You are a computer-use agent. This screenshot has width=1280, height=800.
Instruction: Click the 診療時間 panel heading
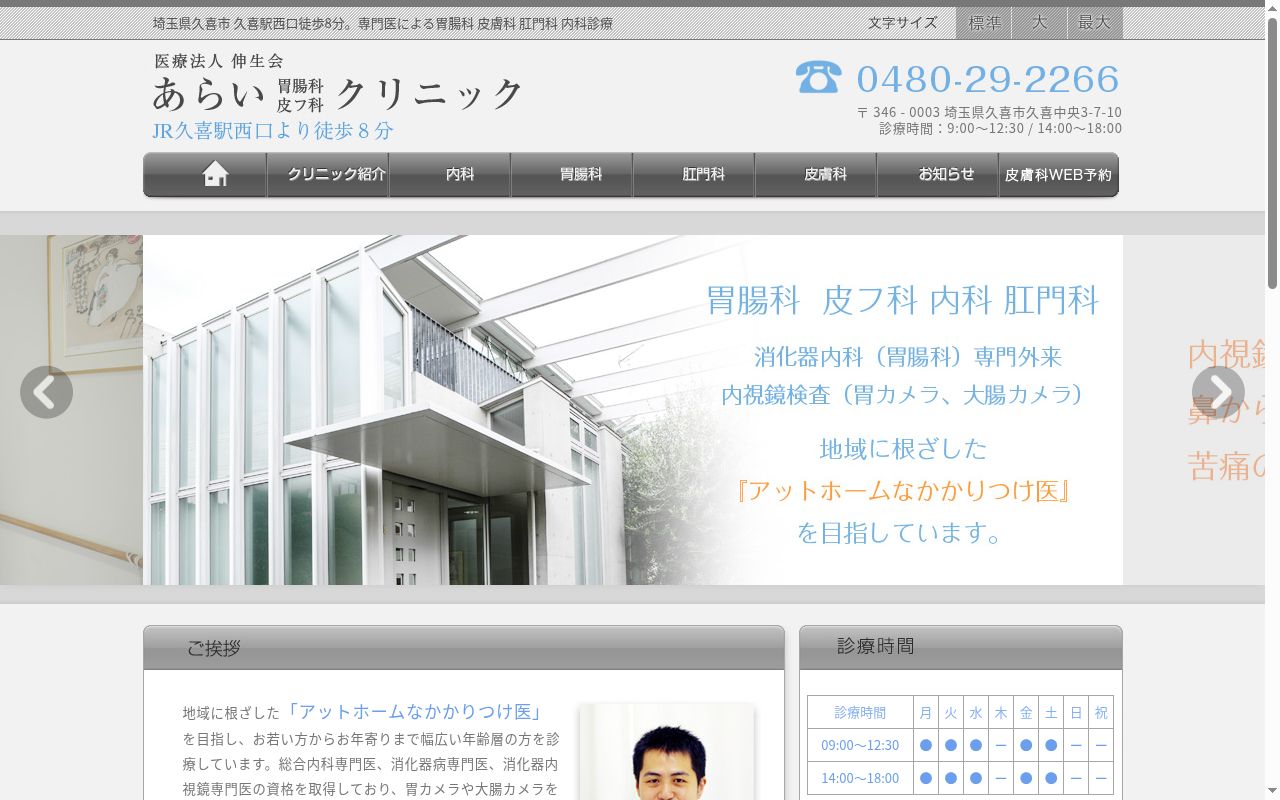pyautogui.click(x=876, y=646)
